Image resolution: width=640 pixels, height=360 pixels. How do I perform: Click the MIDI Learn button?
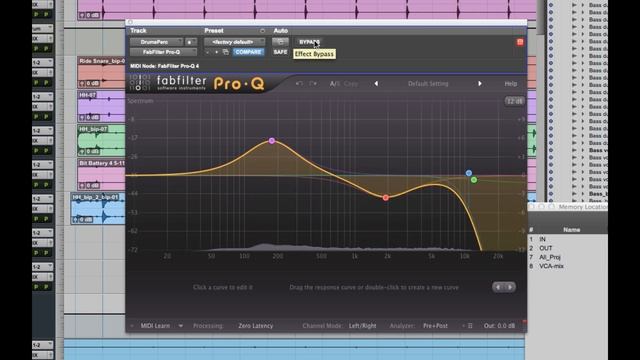(x=156, y=326)
